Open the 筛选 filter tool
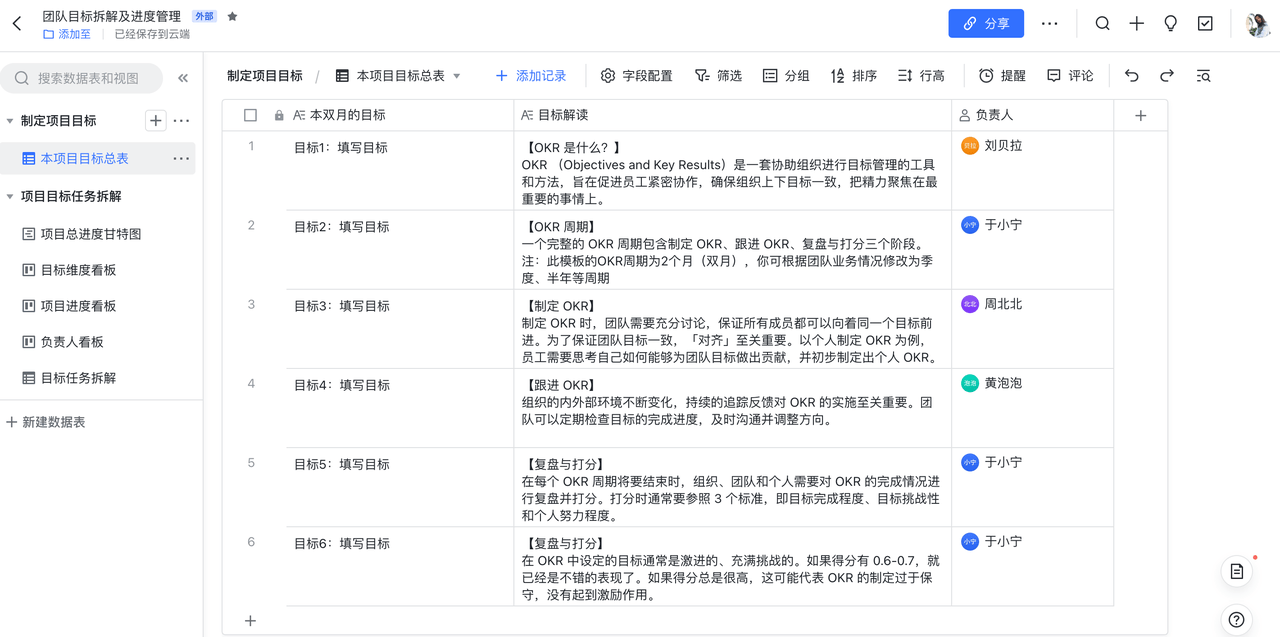 (718, 76)
